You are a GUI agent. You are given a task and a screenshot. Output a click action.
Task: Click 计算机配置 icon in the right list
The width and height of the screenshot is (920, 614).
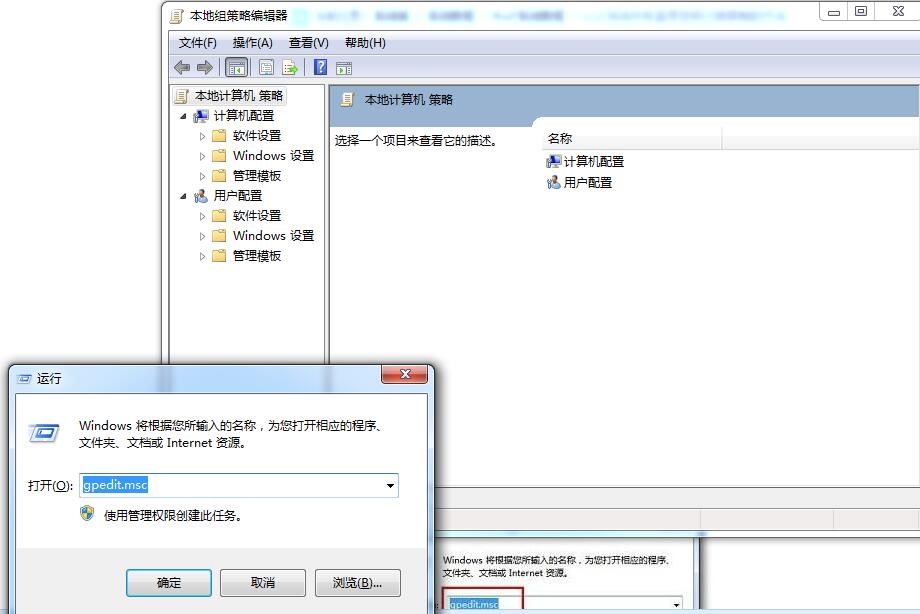click(553, 161)
